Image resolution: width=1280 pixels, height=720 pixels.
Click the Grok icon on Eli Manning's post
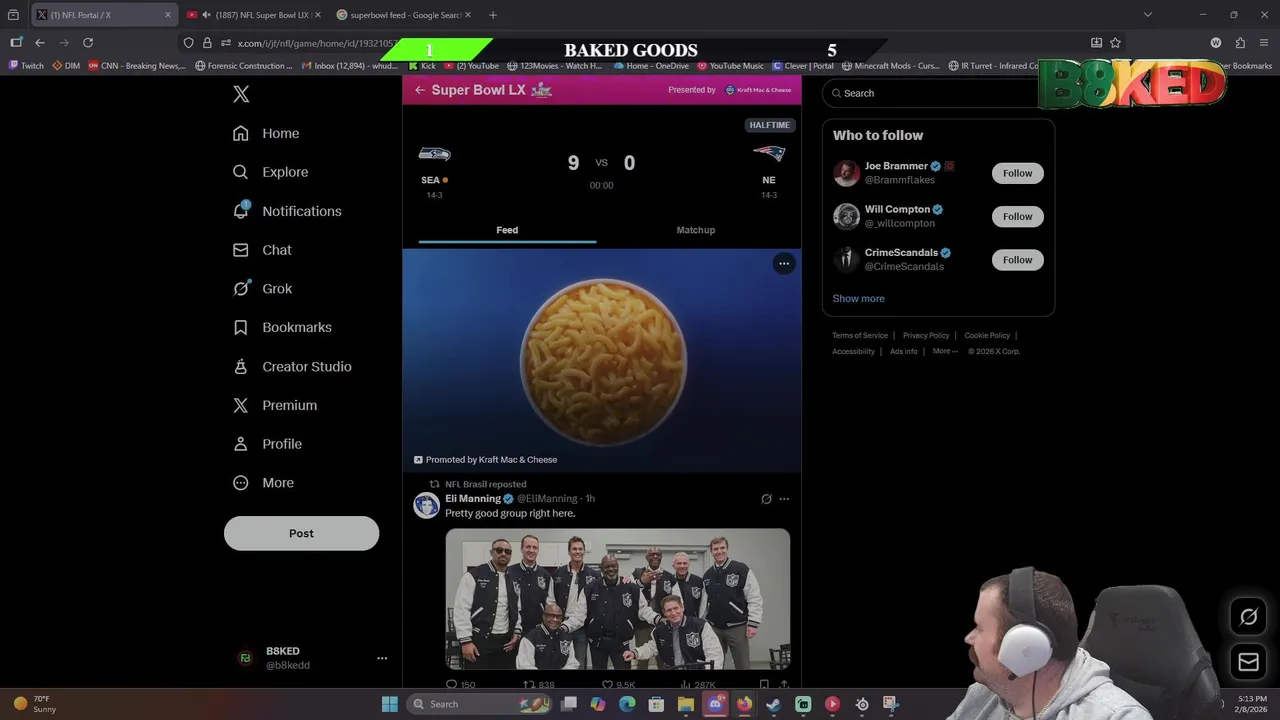[766, 498]
